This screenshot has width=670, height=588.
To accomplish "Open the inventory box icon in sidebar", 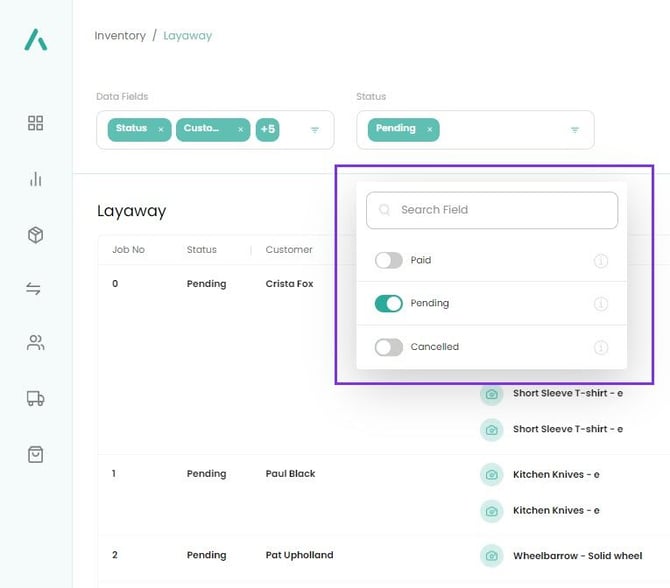I will pos(36,235).
